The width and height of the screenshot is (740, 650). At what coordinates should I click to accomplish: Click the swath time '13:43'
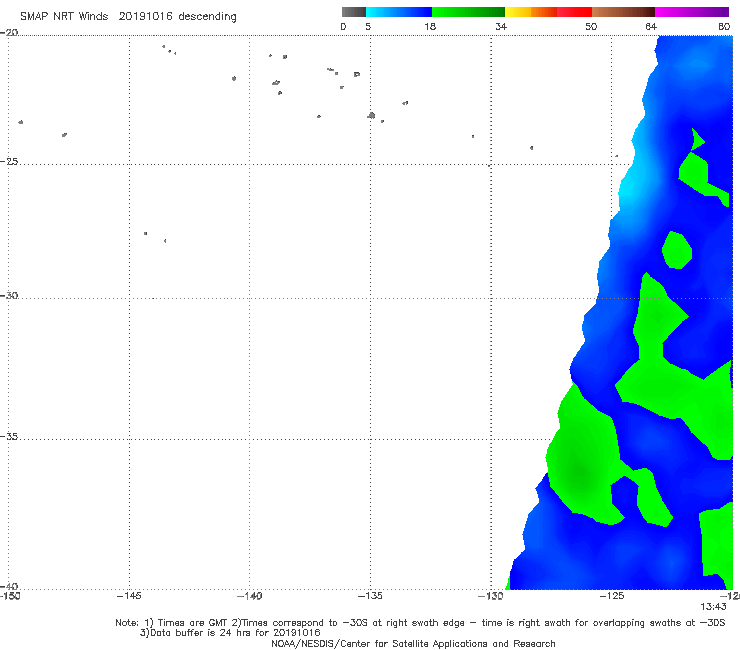(713, 607)
